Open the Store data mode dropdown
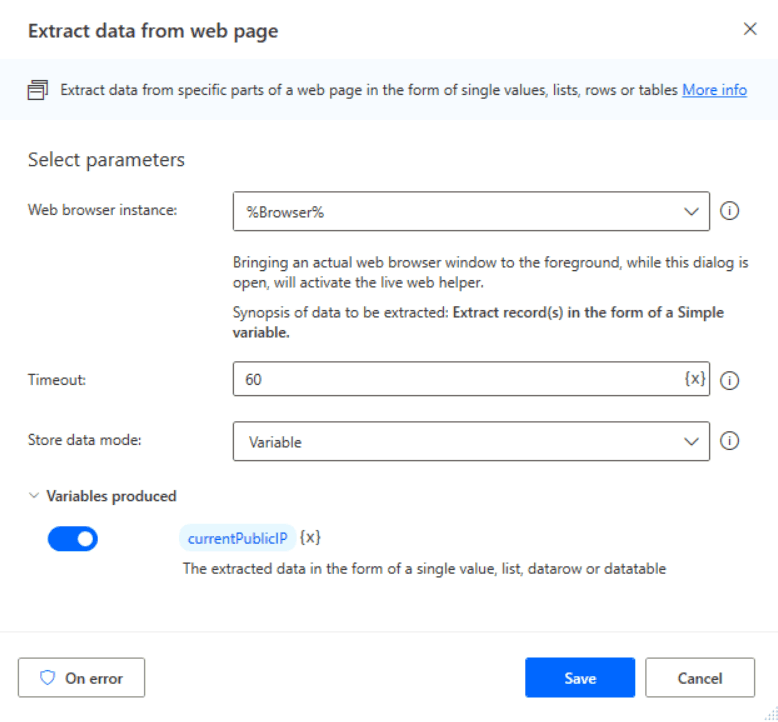 click(x=471, y=441)
